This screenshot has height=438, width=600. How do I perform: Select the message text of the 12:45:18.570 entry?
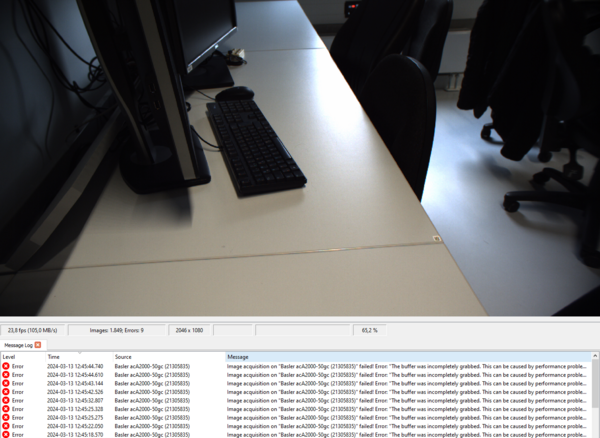pos(400,434)
